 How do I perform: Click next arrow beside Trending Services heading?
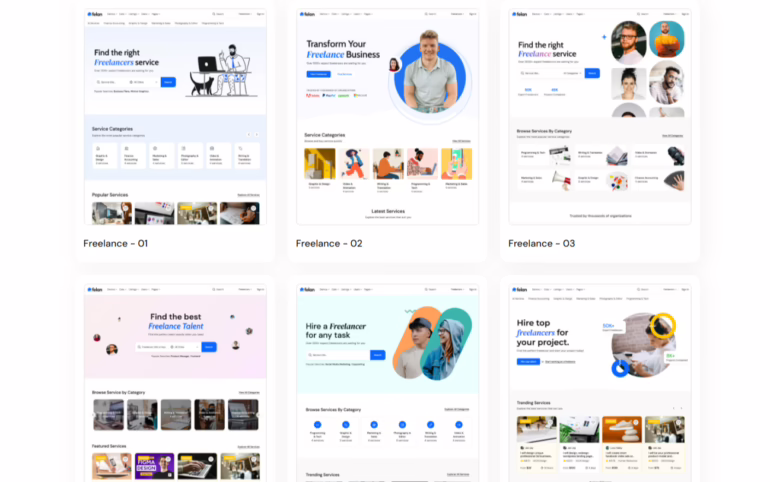[681, 408]
